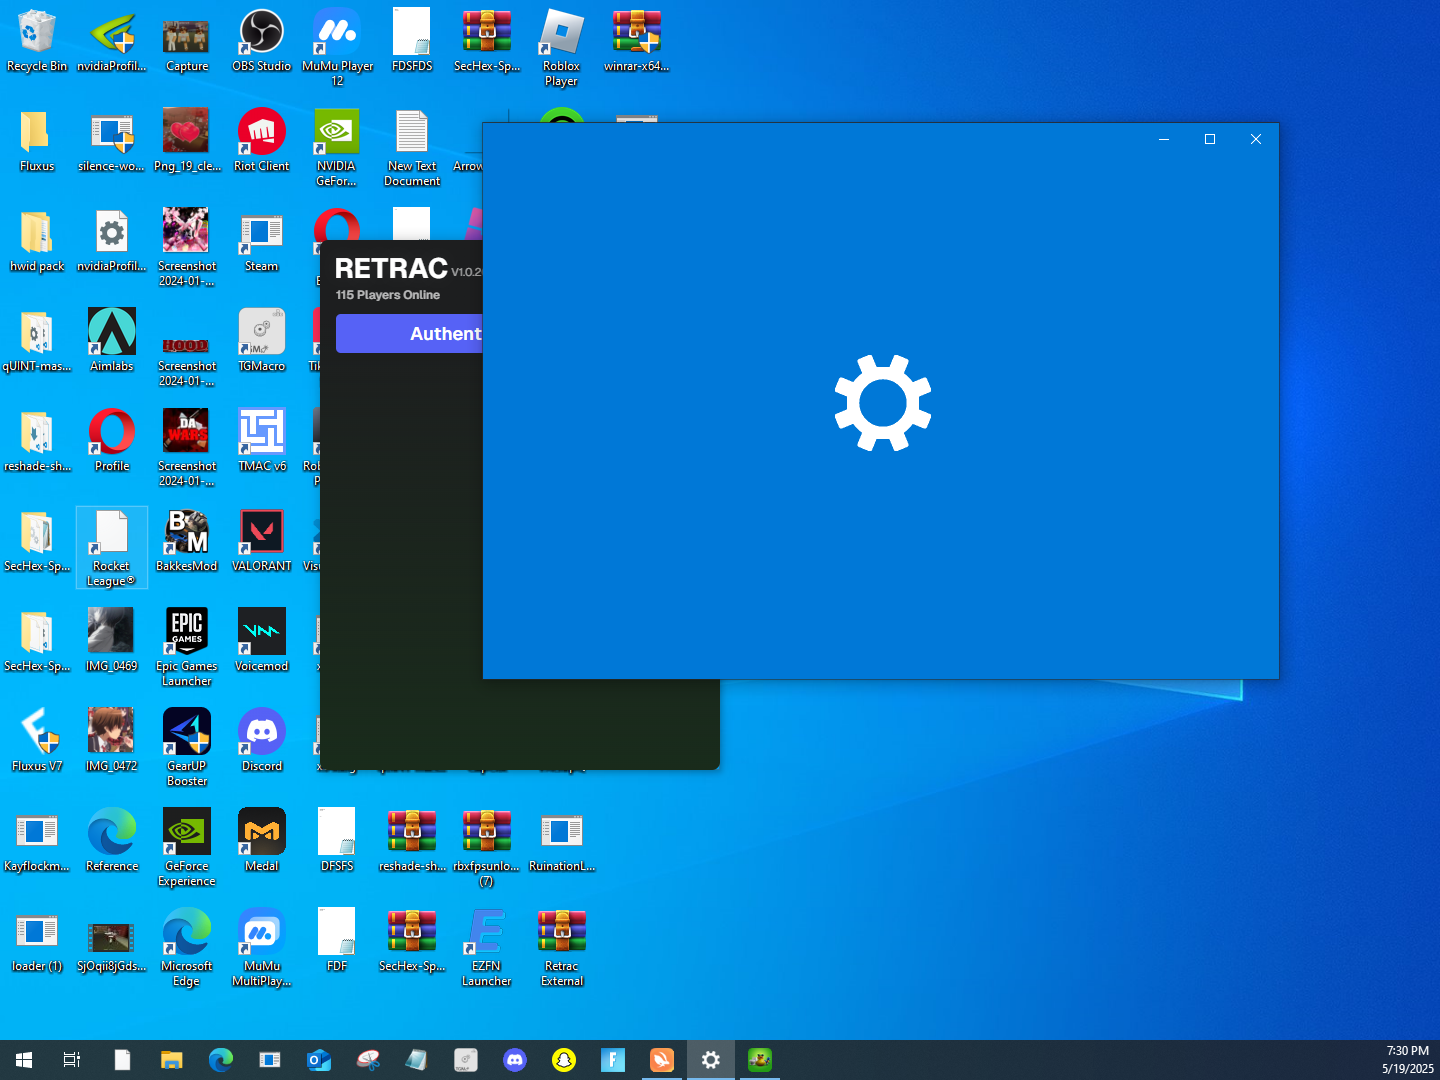Maximize the blue Settings window

point(1210,139)
